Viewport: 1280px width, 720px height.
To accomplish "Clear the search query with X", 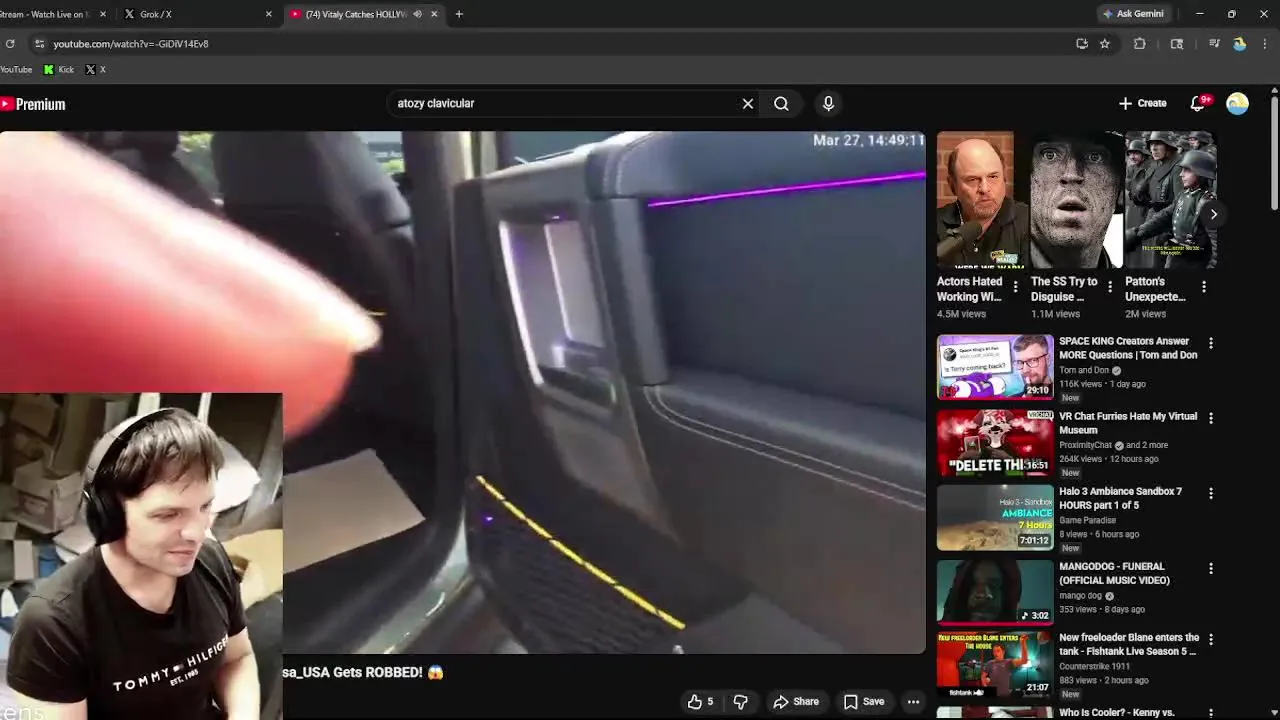I will 747,103.
